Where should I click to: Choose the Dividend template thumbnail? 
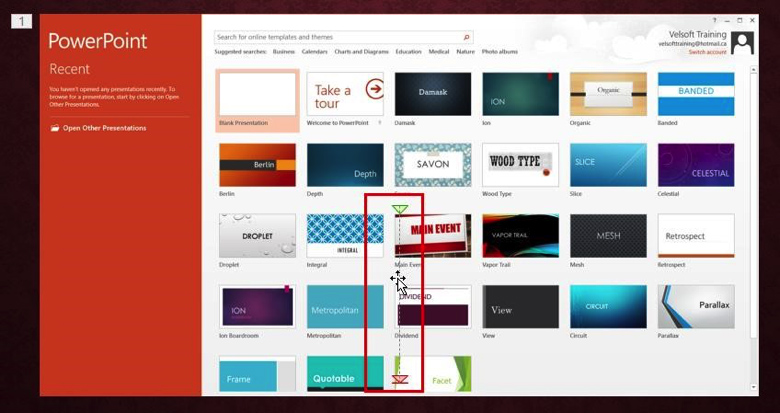433,307
